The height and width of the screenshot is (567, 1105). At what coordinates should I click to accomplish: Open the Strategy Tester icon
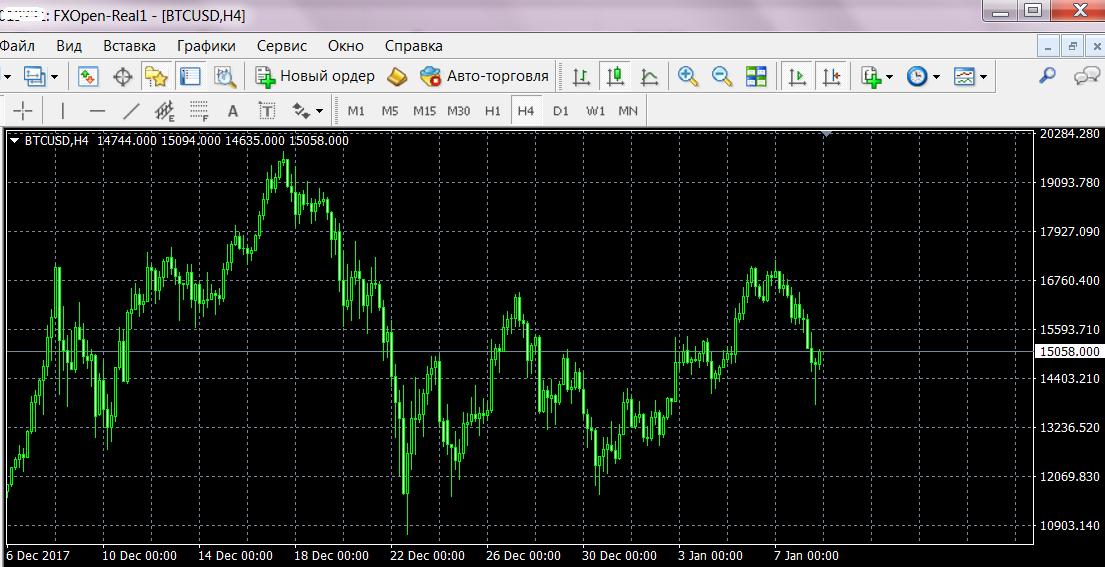[x=224, y=76]
